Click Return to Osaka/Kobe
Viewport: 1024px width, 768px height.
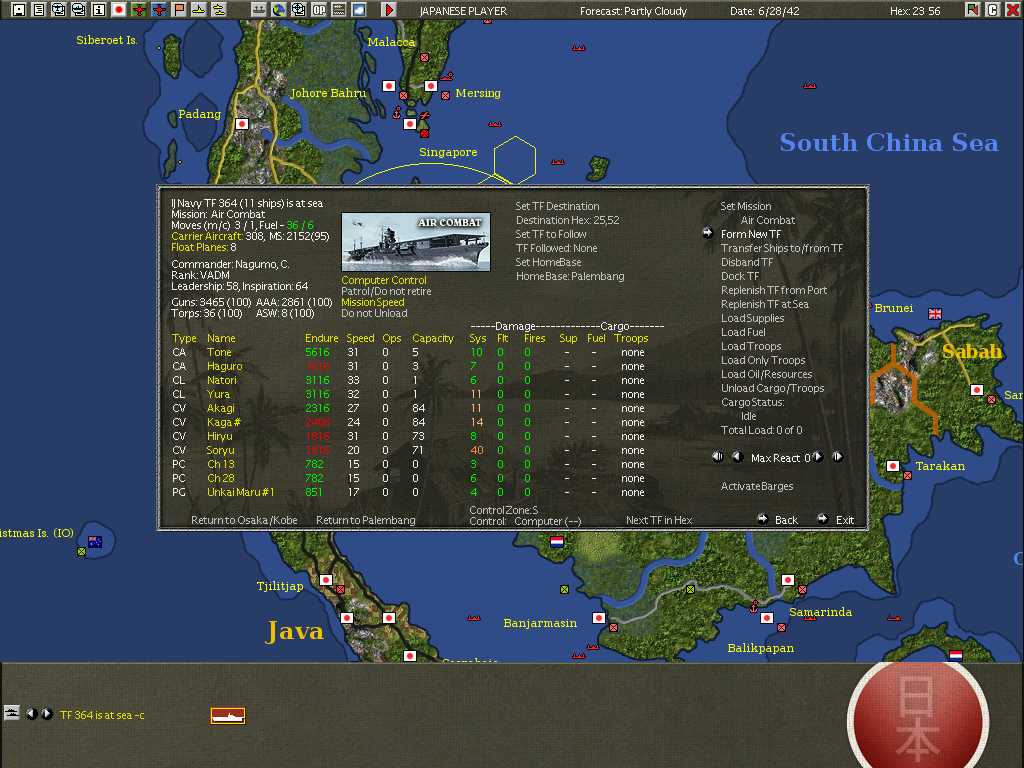[x=244, y=520]
